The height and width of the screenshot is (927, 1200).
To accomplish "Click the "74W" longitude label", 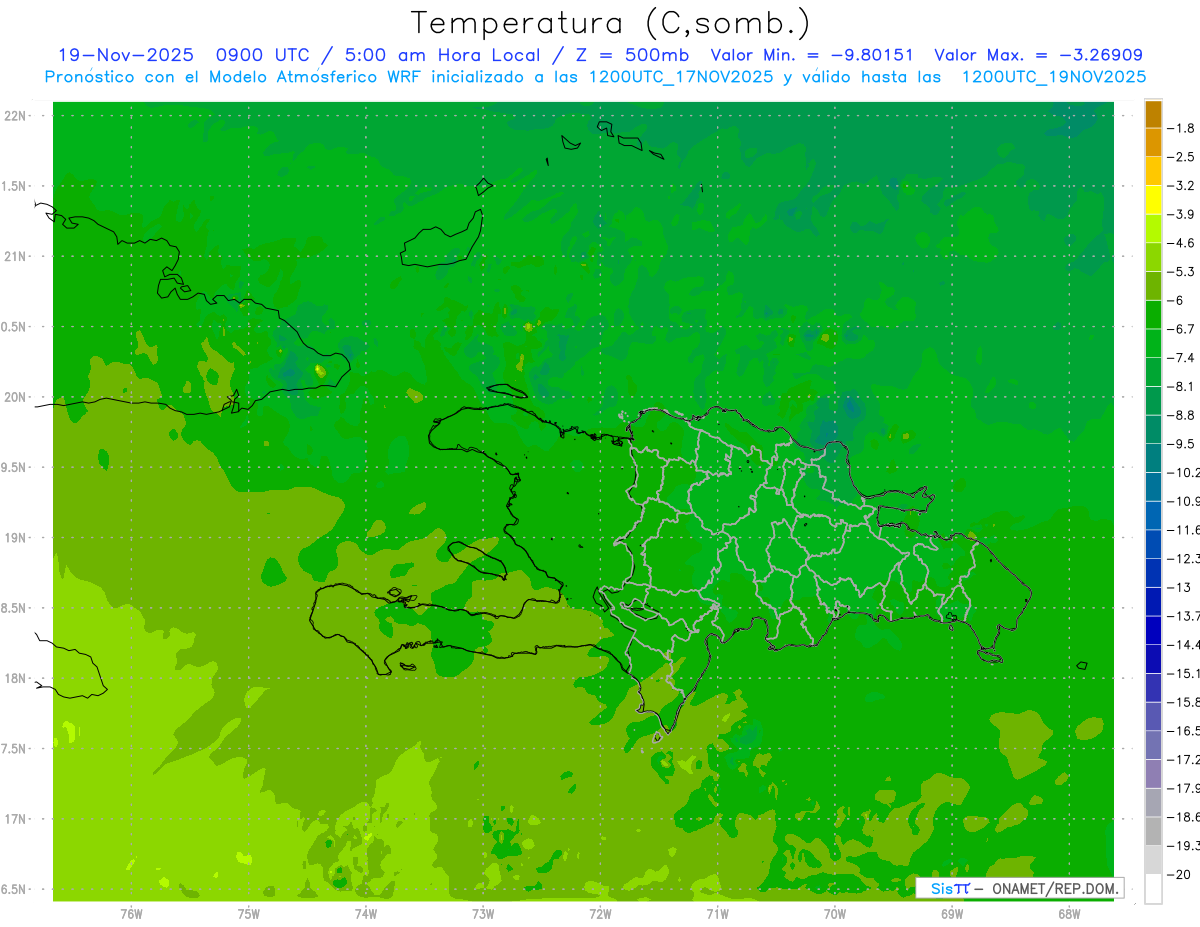I will [x=366, y=914].
